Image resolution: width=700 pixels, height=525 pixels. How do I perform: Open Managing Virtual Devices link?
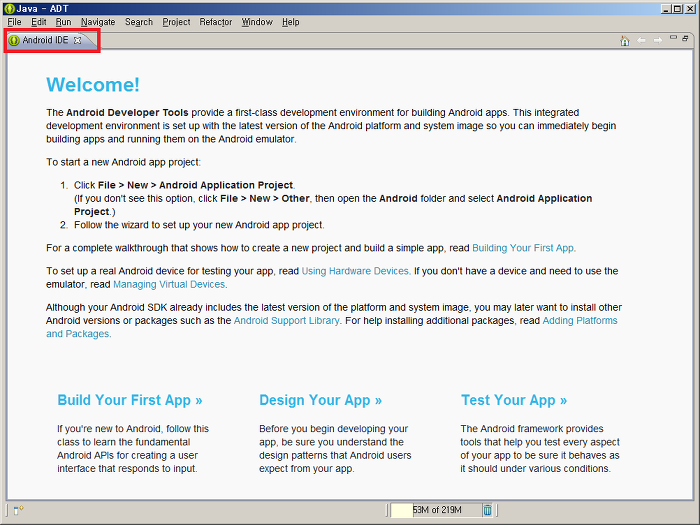[170, 284]
